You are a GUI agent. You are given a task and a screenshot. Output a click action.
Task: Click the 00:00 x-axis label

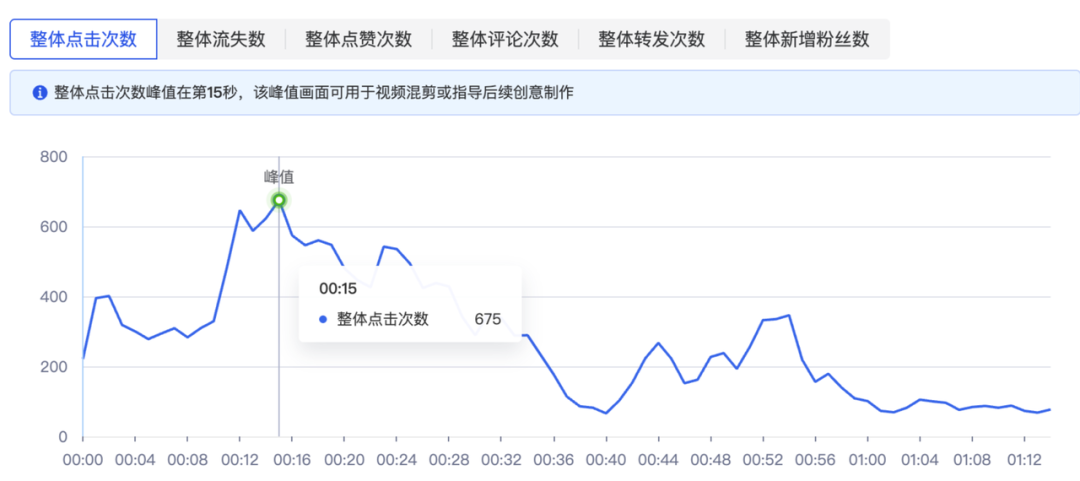[83, 460]
